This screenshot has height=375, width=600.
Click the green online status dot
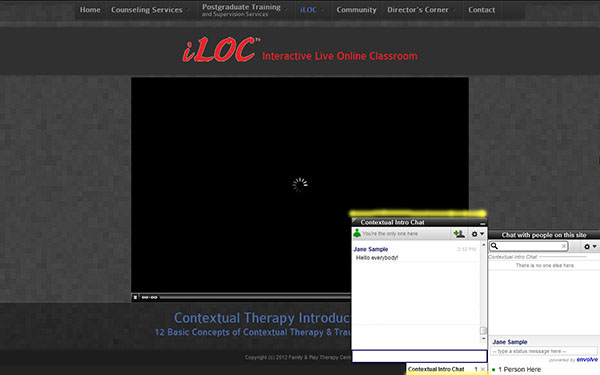493,370
